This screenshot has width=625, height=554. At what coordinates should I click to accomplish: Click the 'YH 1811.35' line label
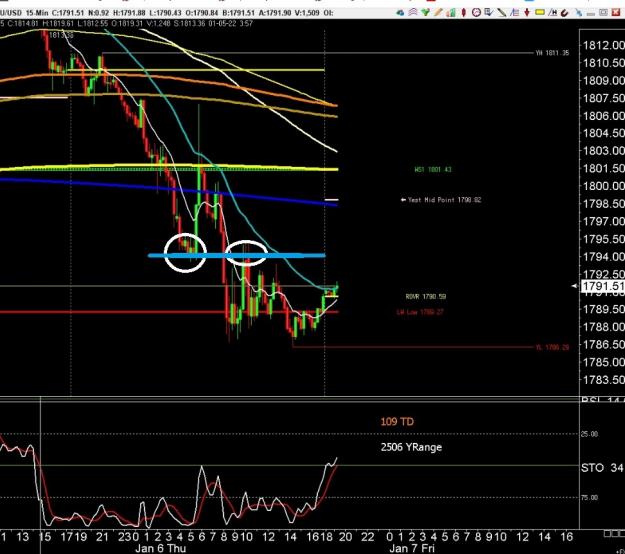[x=552, y=53]
